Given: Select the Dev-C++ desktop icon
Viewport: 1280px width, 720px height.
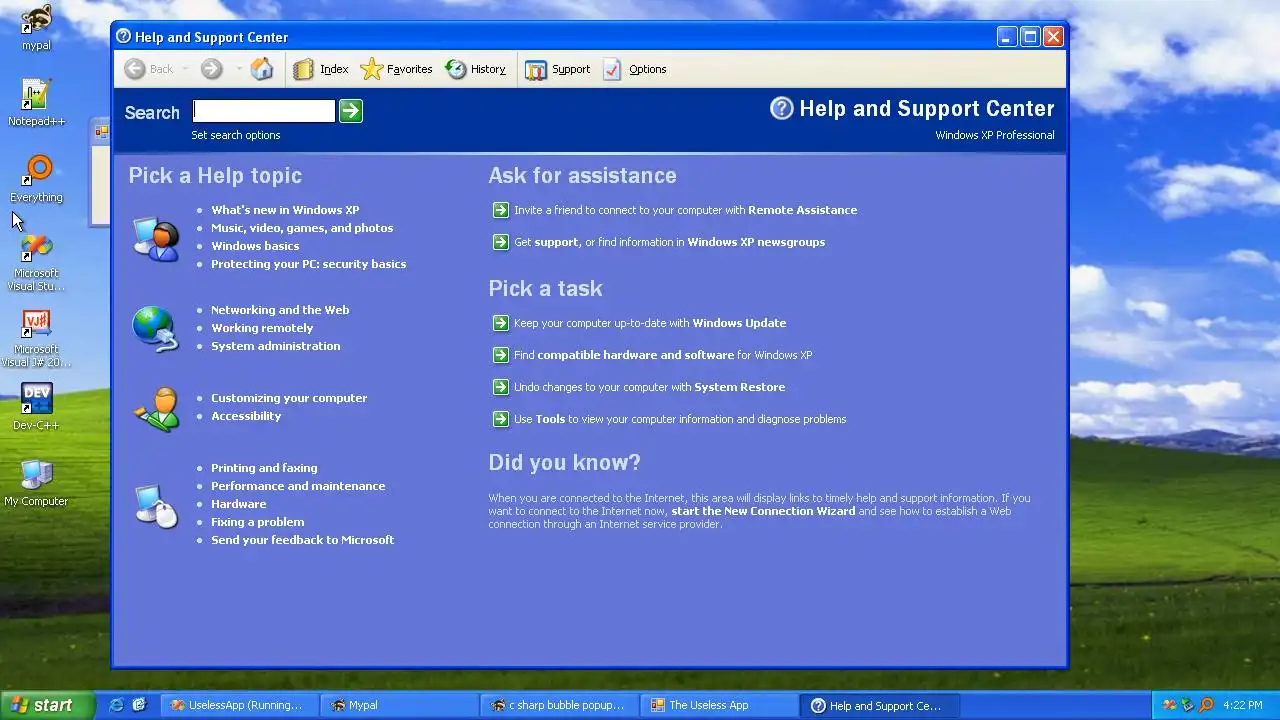Looking at the screenshot, I should [x=36, y=407].
